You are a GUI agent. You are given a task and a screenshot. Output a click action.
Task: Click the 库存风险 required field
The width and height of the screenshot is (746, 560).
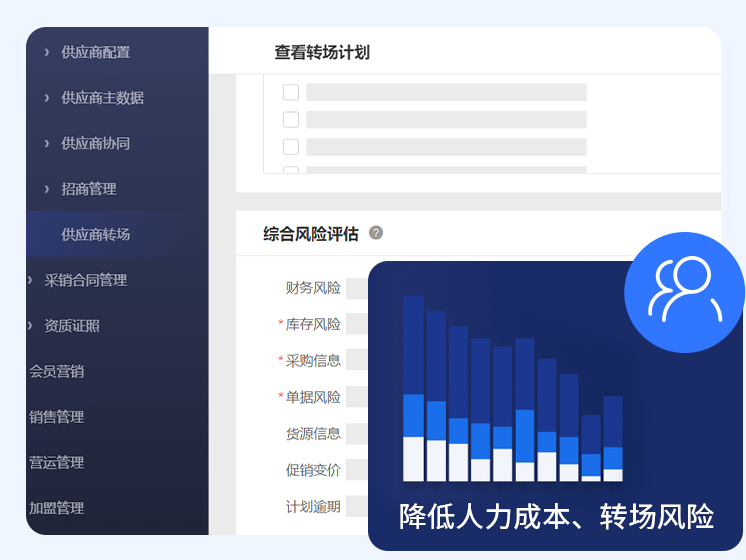pos(356,324)
